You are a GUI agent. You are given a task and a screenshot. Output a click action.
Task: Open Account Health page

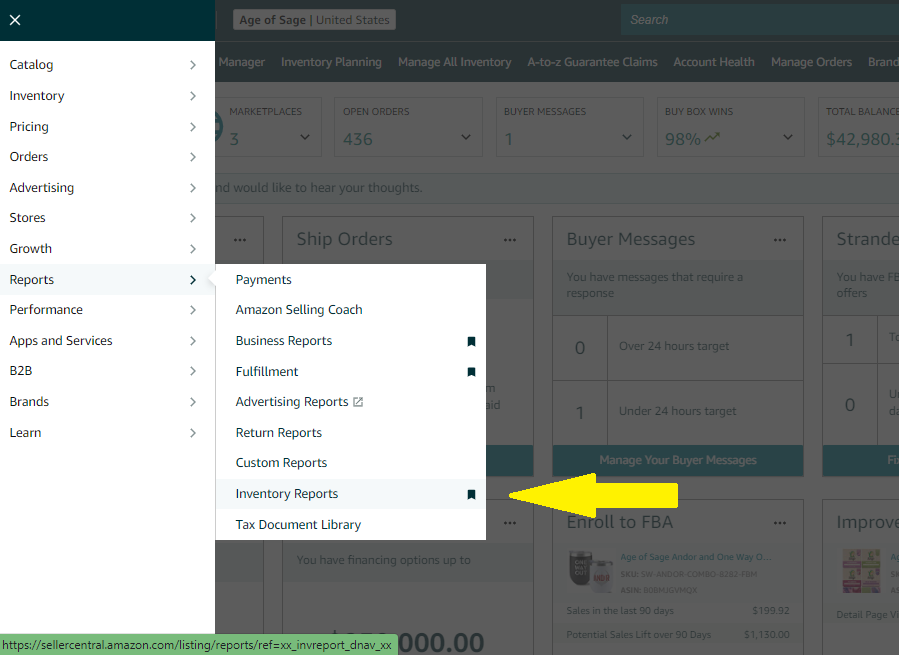tap(714, 62)
